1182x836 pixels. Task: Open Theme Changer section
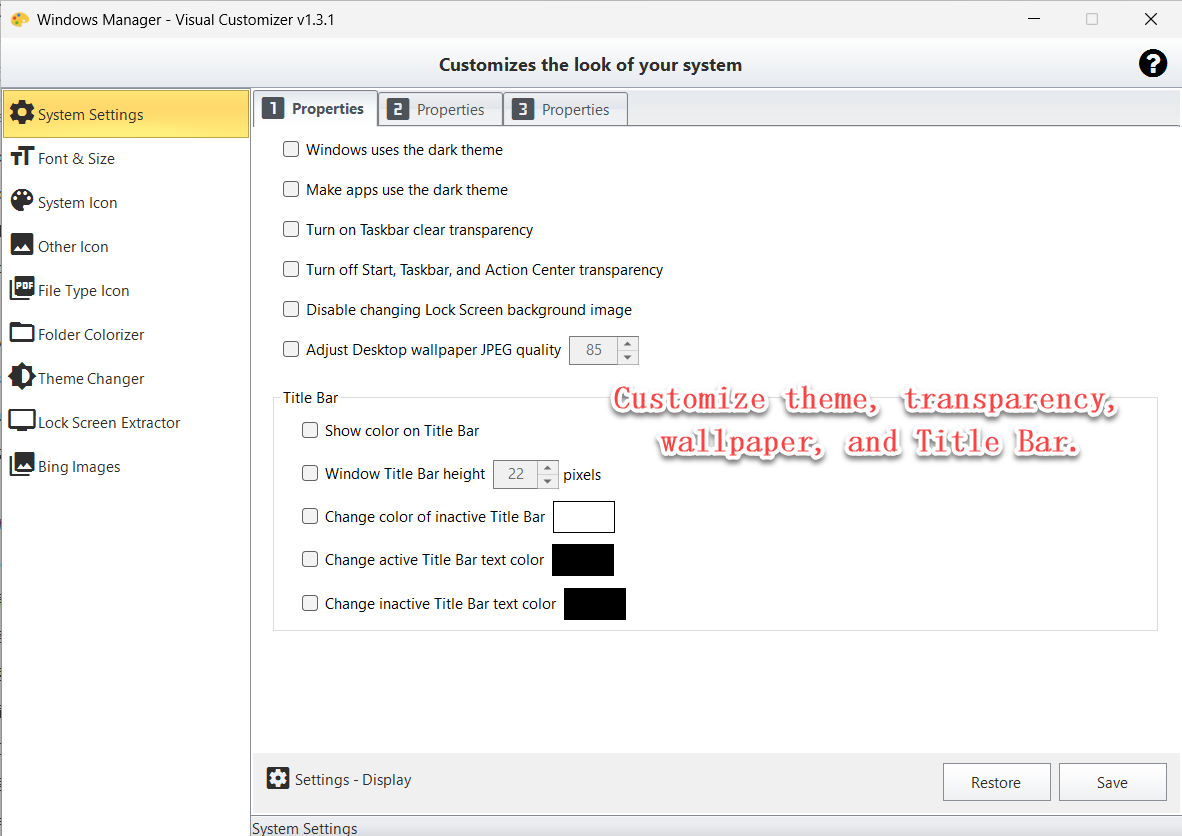pyautogui.click(x=126, y=378)
